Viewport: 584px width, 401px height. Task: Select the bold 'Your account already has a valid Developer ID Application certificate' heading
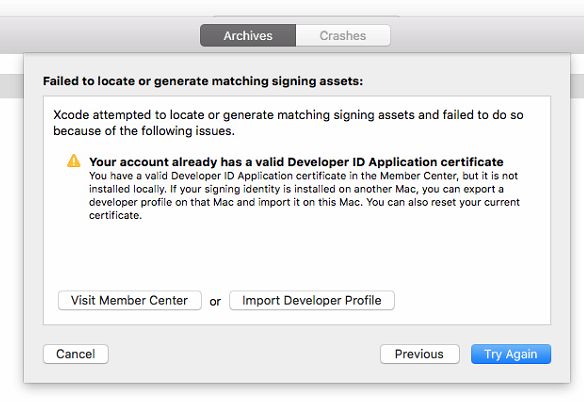point(296,162)
